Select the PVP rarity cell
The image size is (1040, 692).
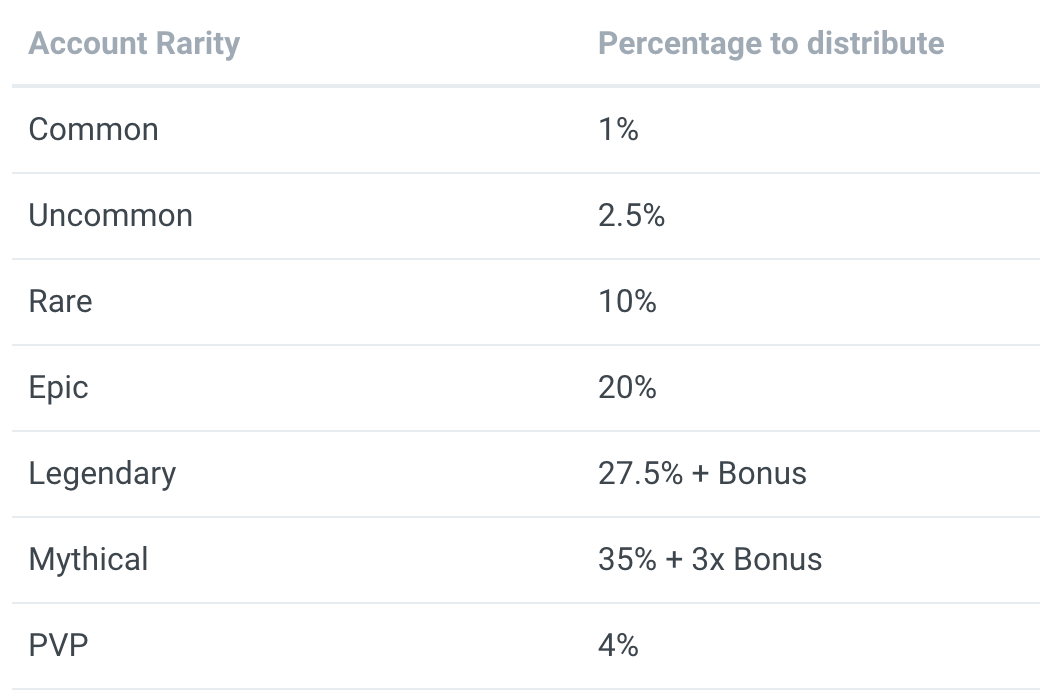point(58,646)
